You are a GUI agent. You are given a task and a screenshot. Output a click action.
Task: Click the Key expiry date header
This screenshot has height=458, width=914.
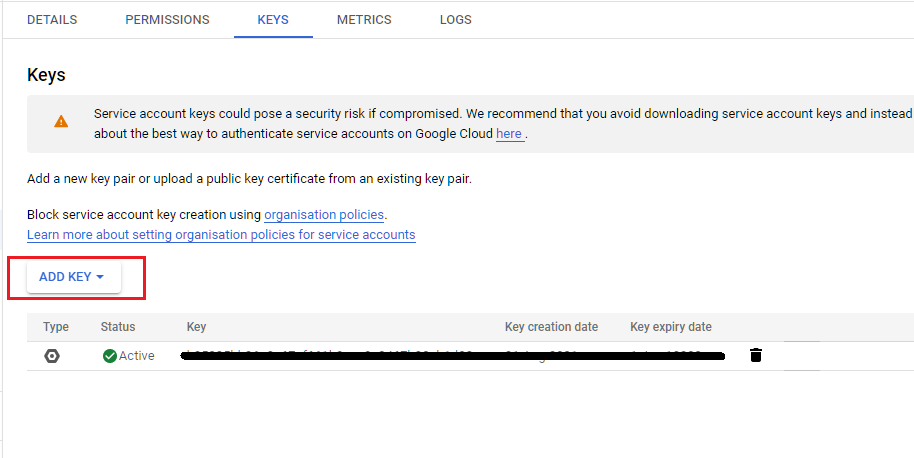pyautogui.click(x=671, y=327)
